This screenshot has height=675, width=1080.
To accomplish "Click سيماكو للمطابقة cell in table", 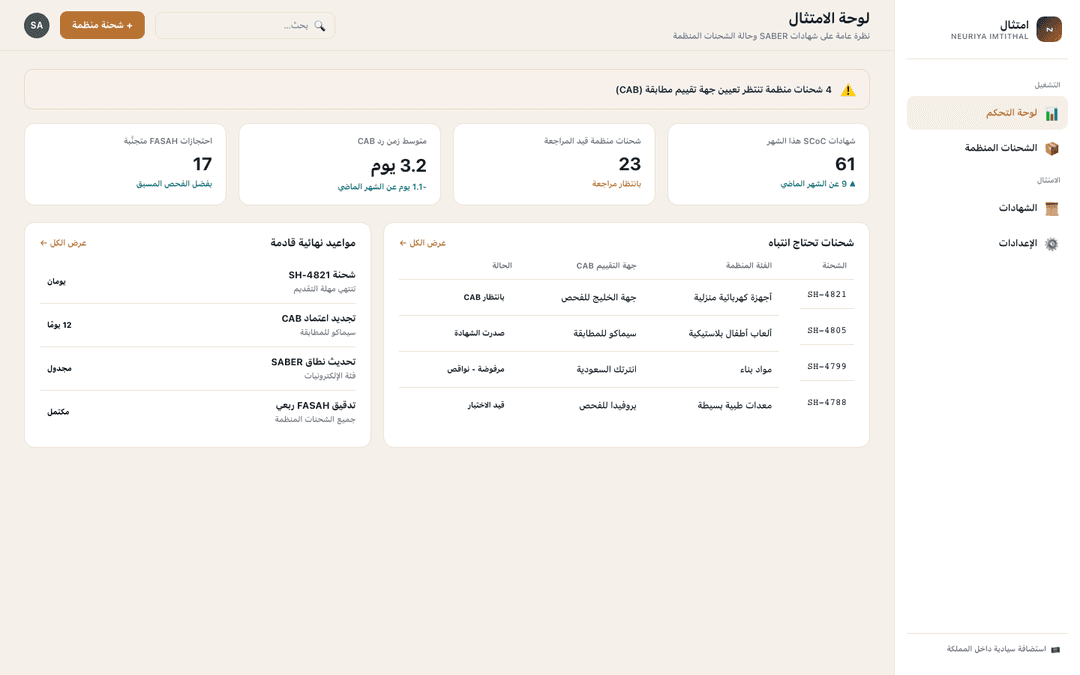I will [x=605, y=333].
